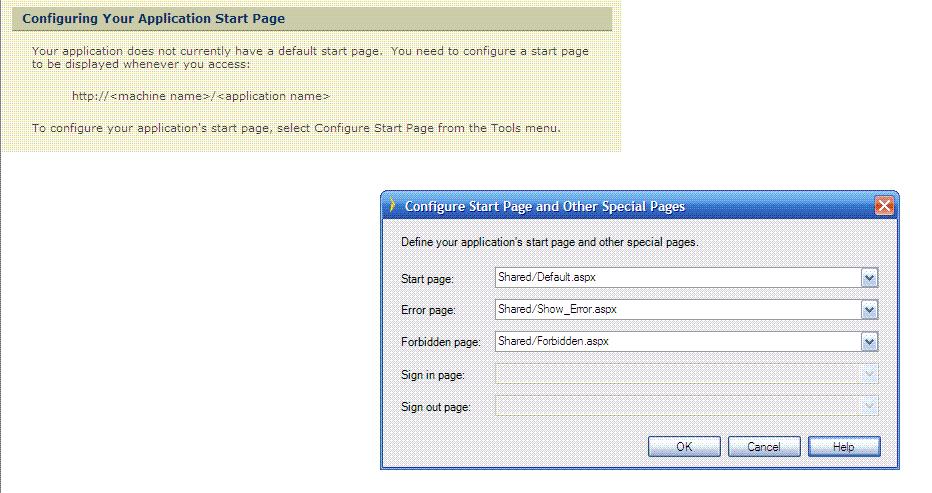Click the disabled Sign out page dropdown
Image resolution: width=932 pixels, height=493 pixels.
coord(687,406)
